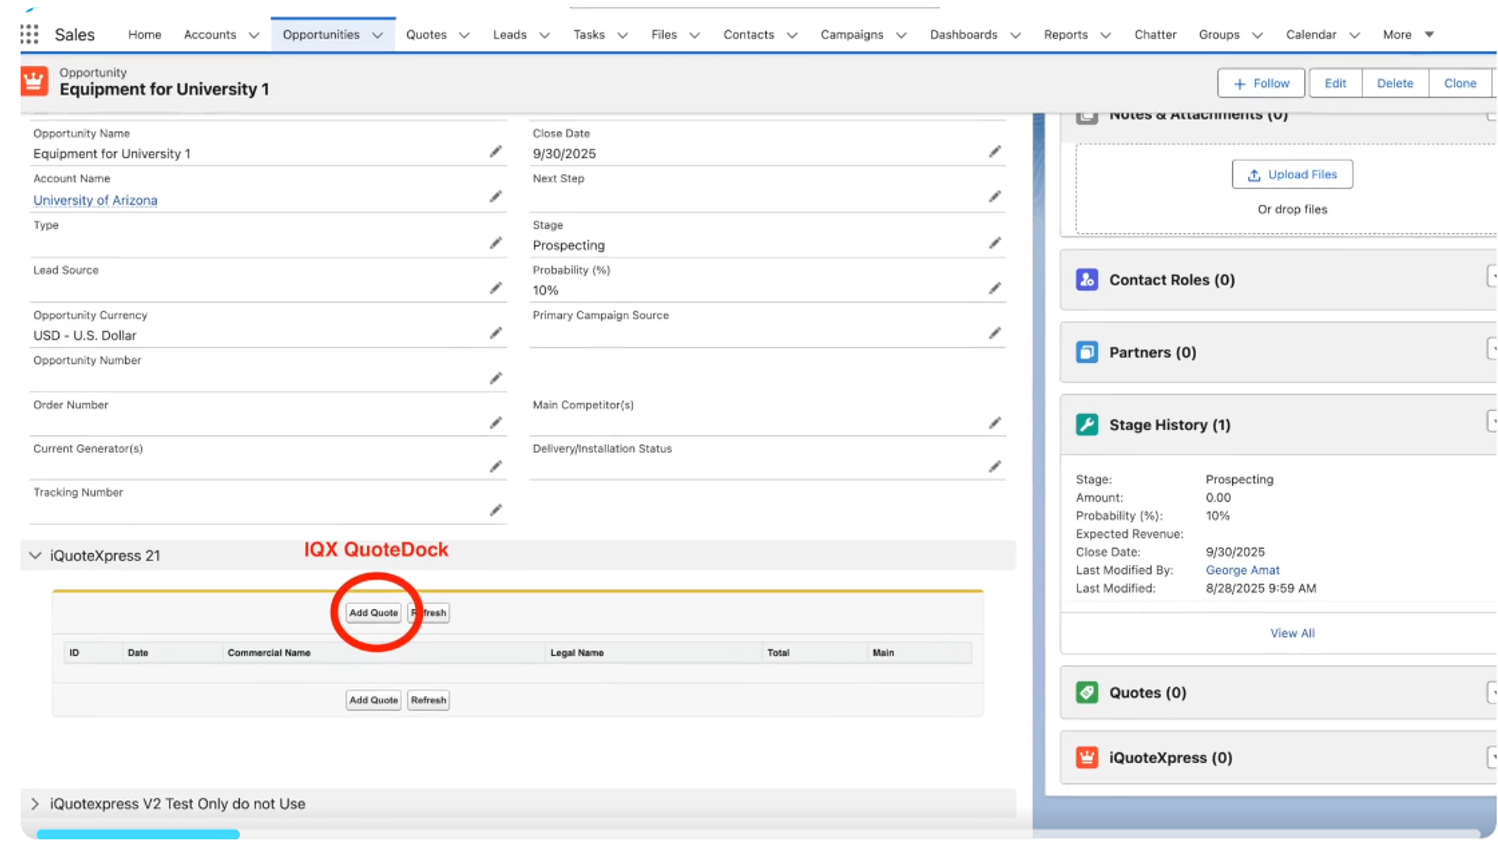The height and width of the screenshot is (850, 1498).
Task: Click the Quotes (0) related list title
Action: (1147, 692)
